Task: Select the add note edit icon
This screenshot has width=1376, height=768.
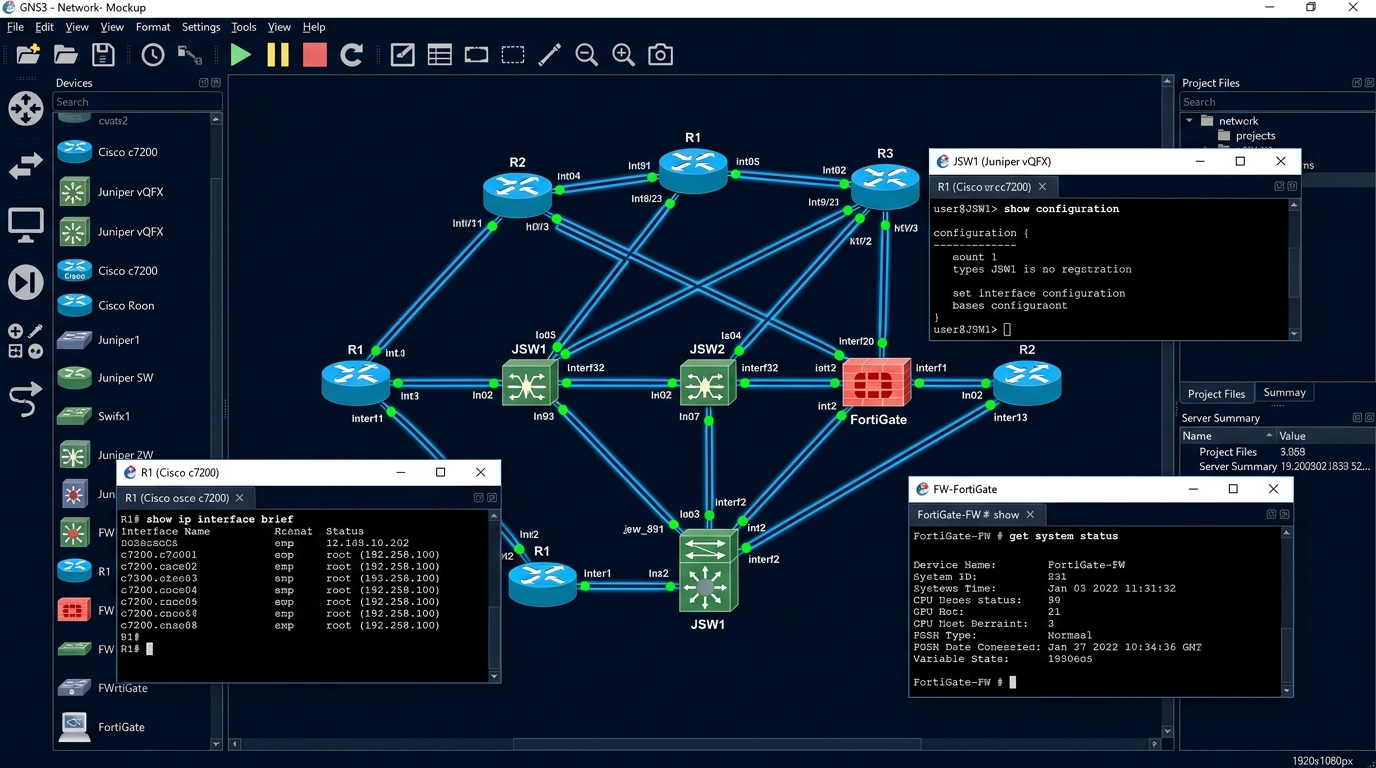Action: pos(402,54)
